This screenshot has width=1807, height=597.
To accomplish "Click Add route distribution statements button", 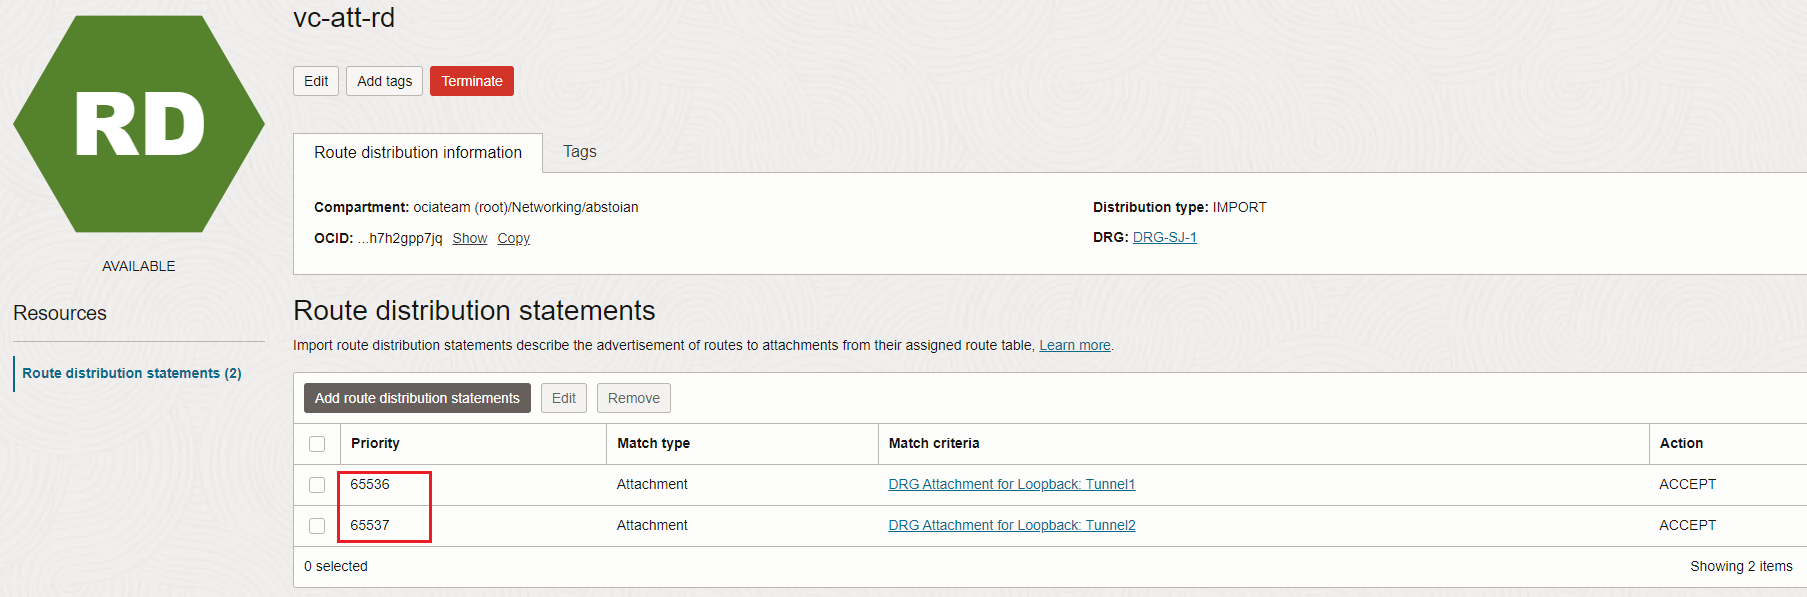I will coord(417,398).
